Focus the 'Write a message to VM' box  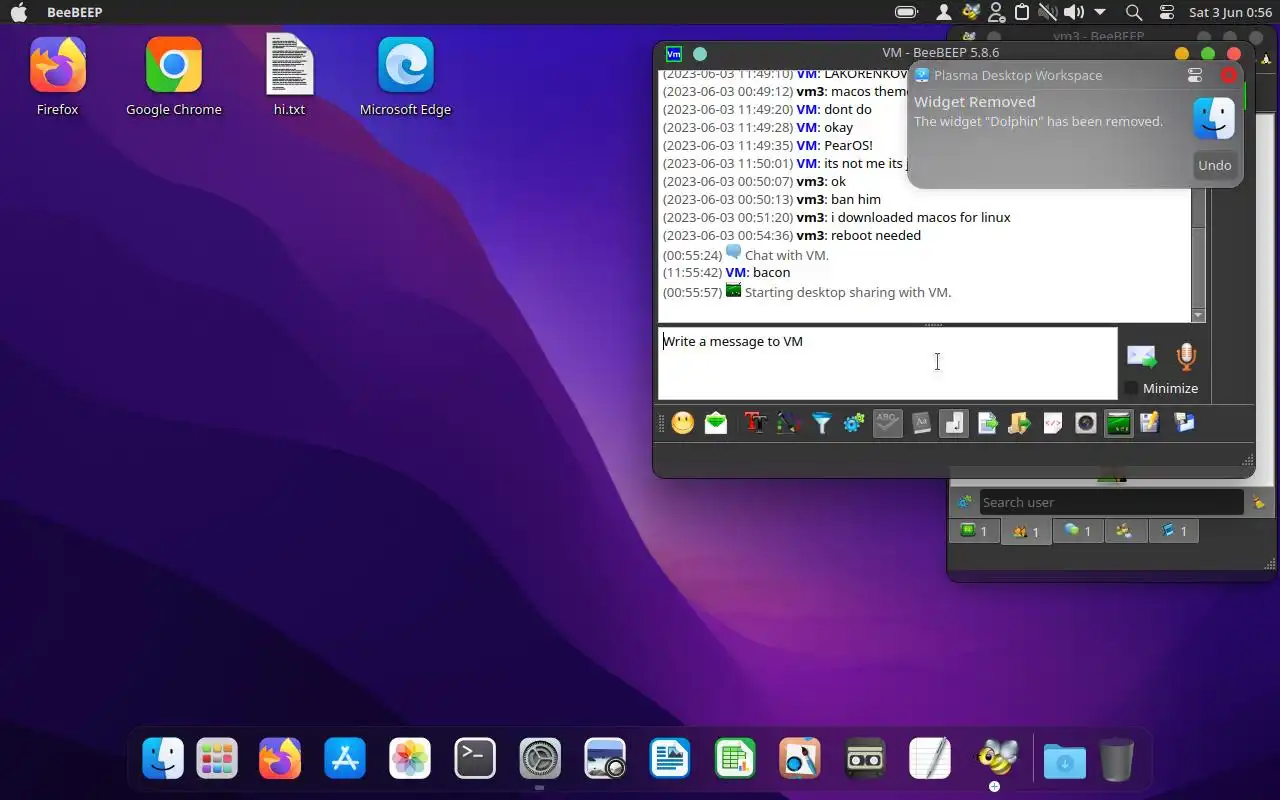pos(887,363)
